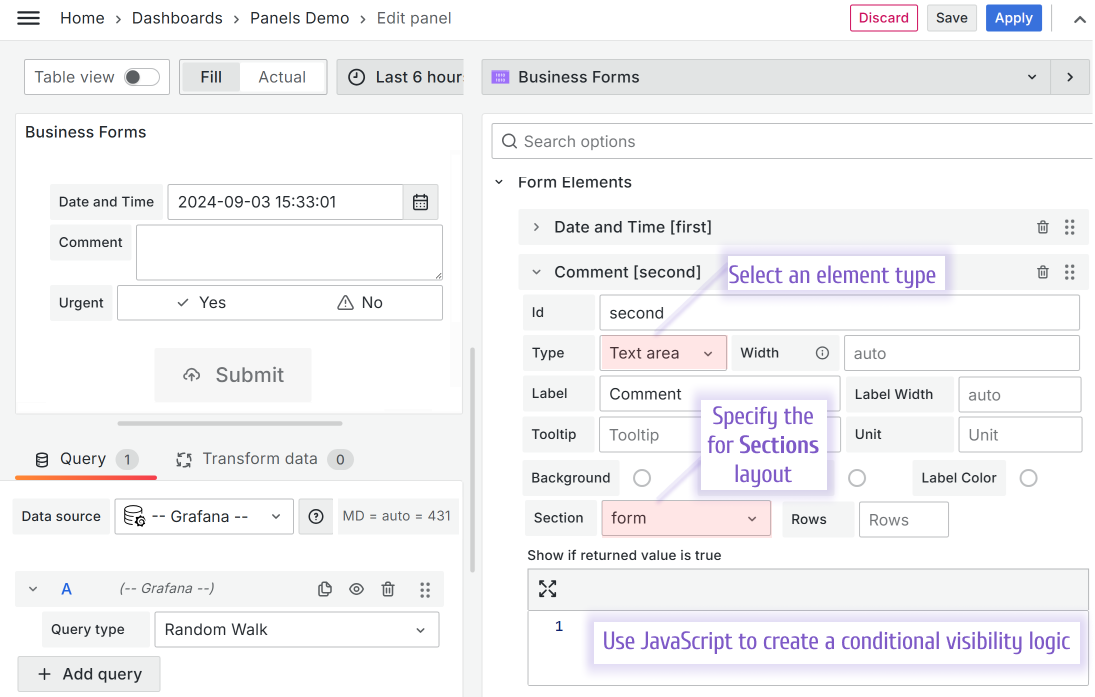Delete the Comment form element
1095x697 pixels.
pyautogui.click(x=1043, y=272)
